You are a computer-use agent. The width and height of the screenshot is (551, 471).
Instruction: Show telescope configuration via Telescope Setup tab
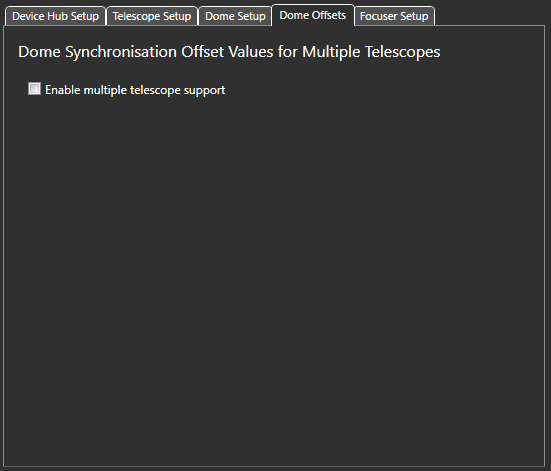click(x=152, y=16)
